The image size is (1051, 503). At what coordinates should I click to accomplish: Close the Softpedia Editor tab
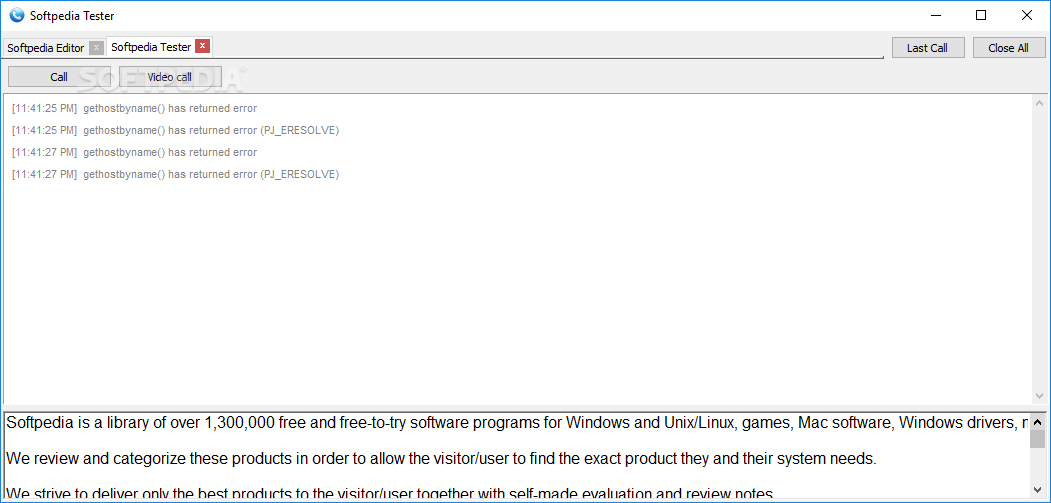[96, 48]
